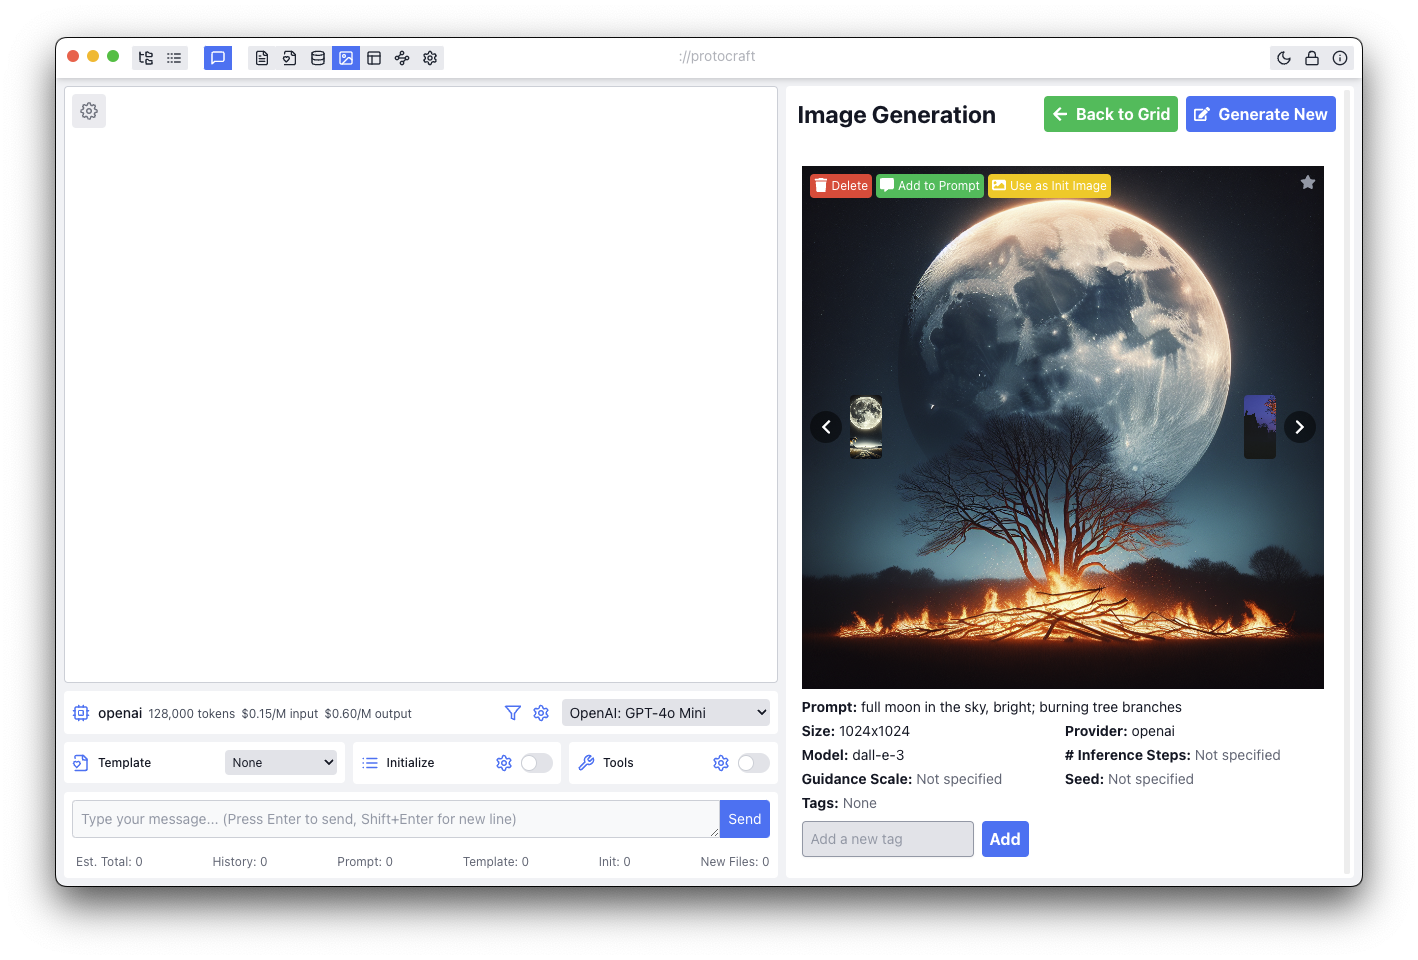This screenshot has width=1418, height=960.
Task: Click the Back to Grid button
Action: (x=1110, y=114)
